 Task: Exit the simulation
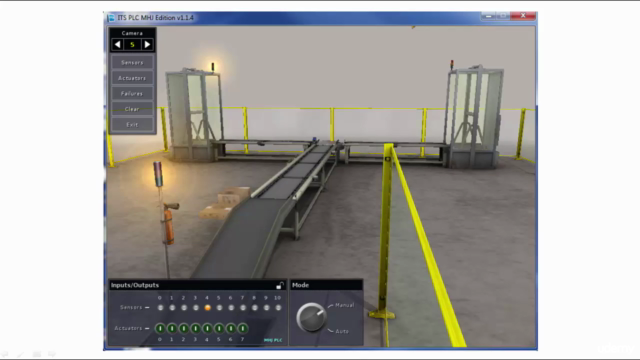pyautogui.click(x=132, y=124)
